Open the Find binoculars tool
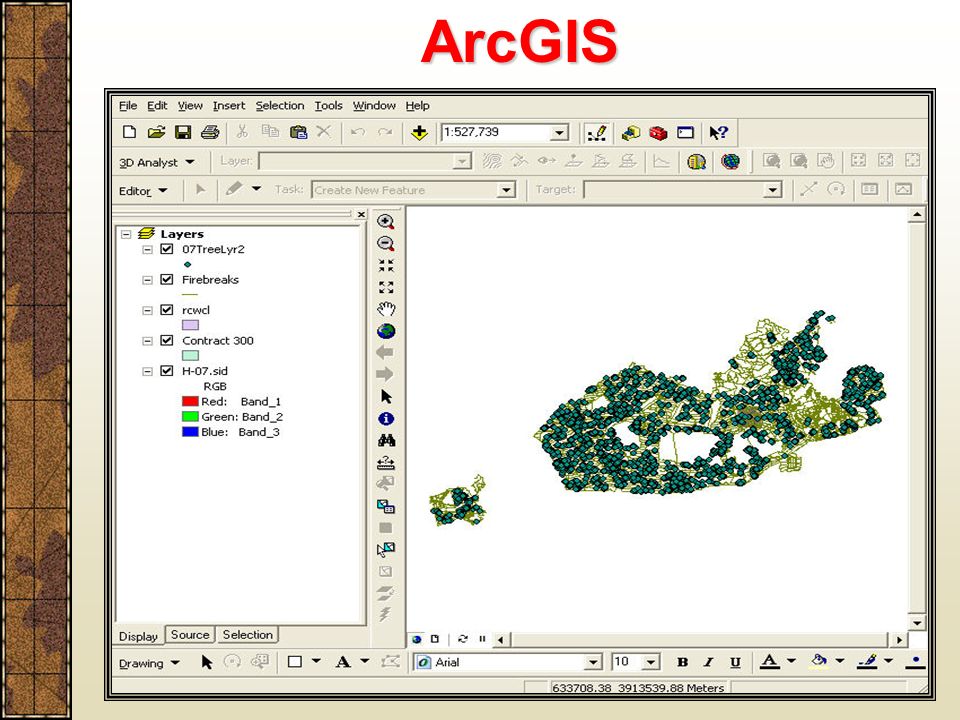The height and width of the screenshot is (720, 960). point(386,440)
